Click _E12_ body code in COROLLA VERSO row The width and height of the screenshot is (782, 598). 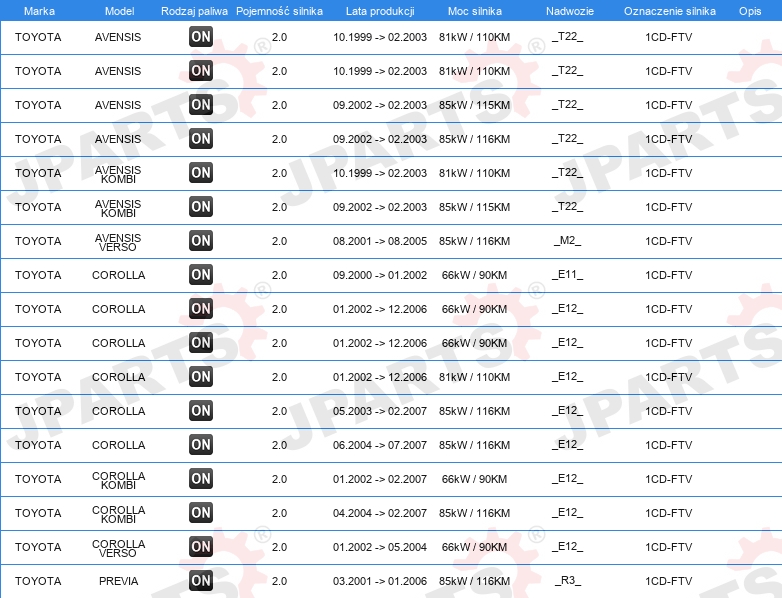568,547
